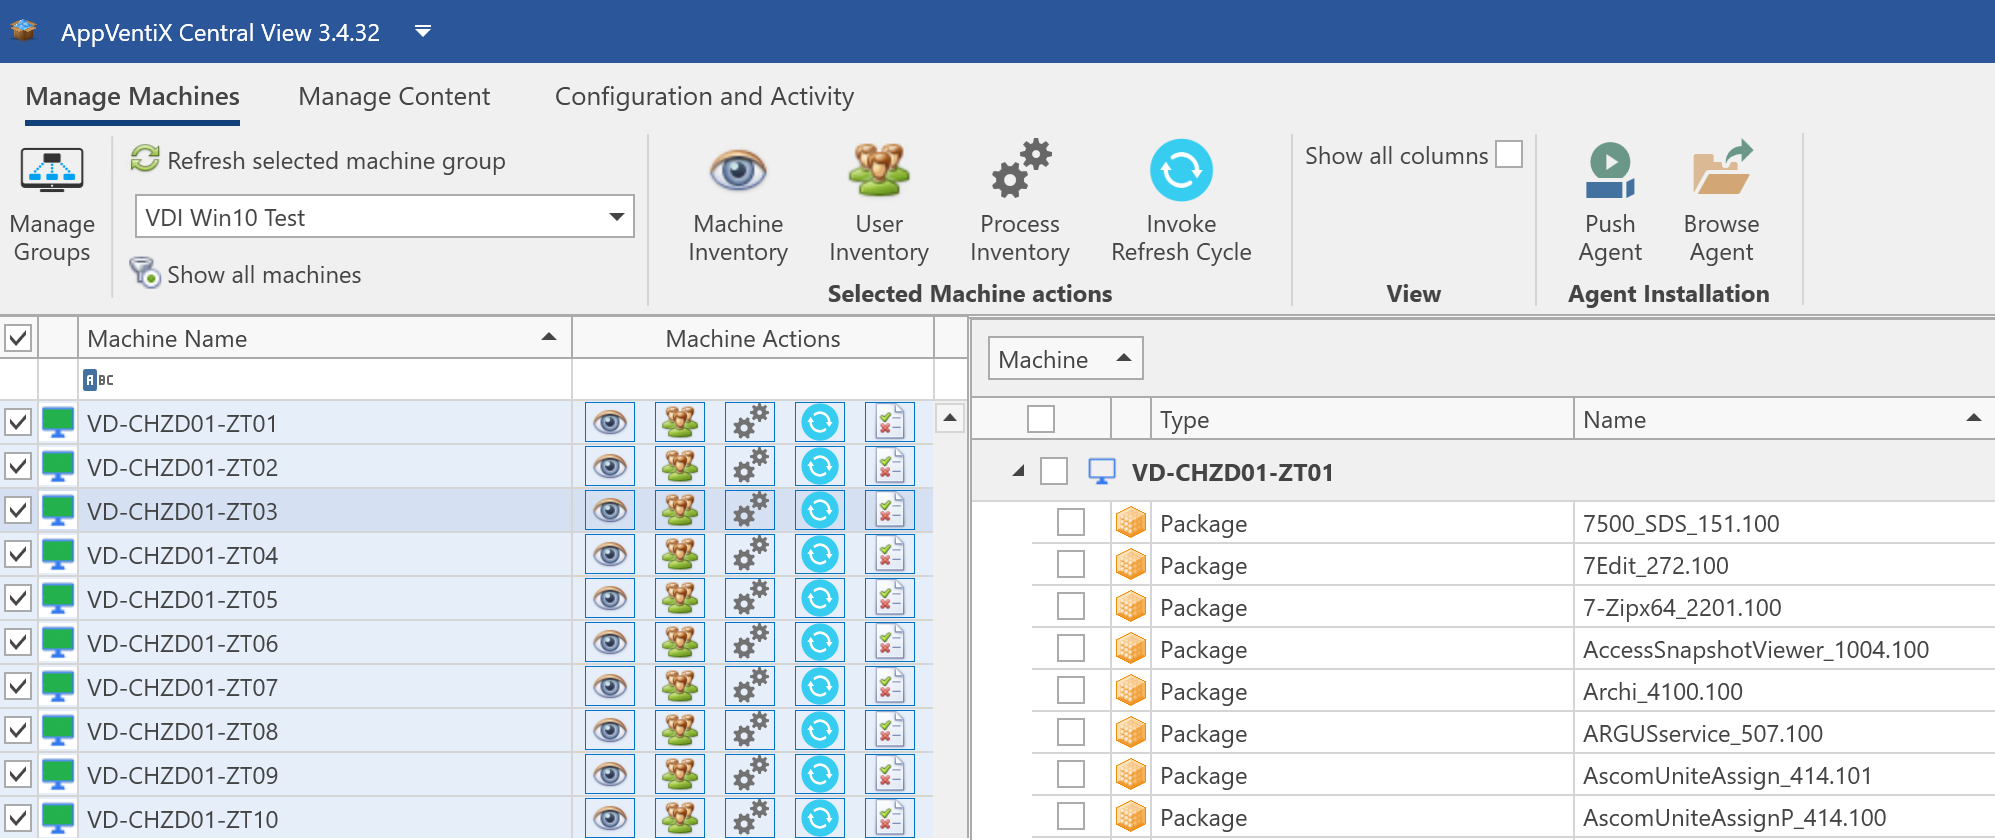Switch to Configuration and Activity tab

tap(704, 97)
